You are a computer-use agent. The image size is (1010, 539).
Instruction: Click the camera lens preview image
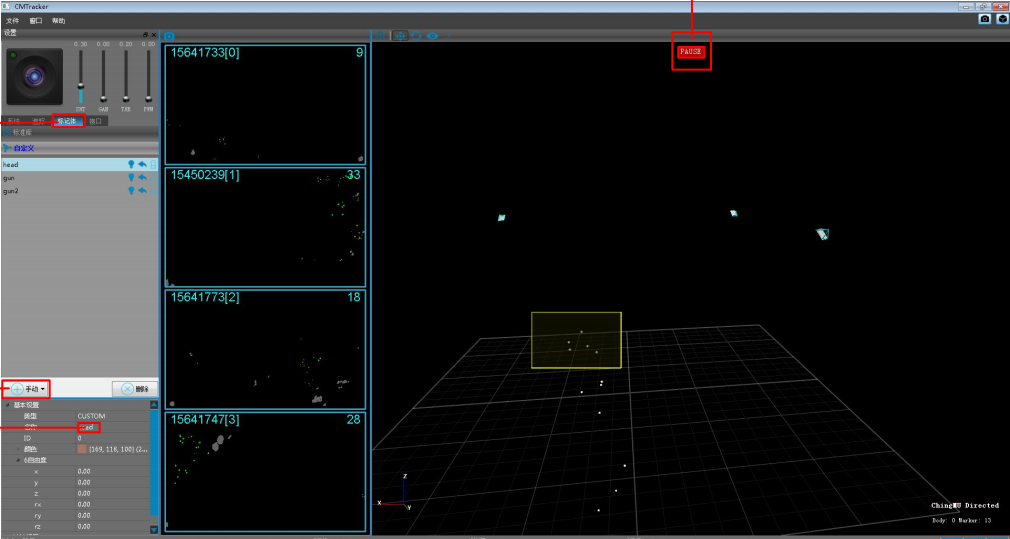(x=35, y=77)
